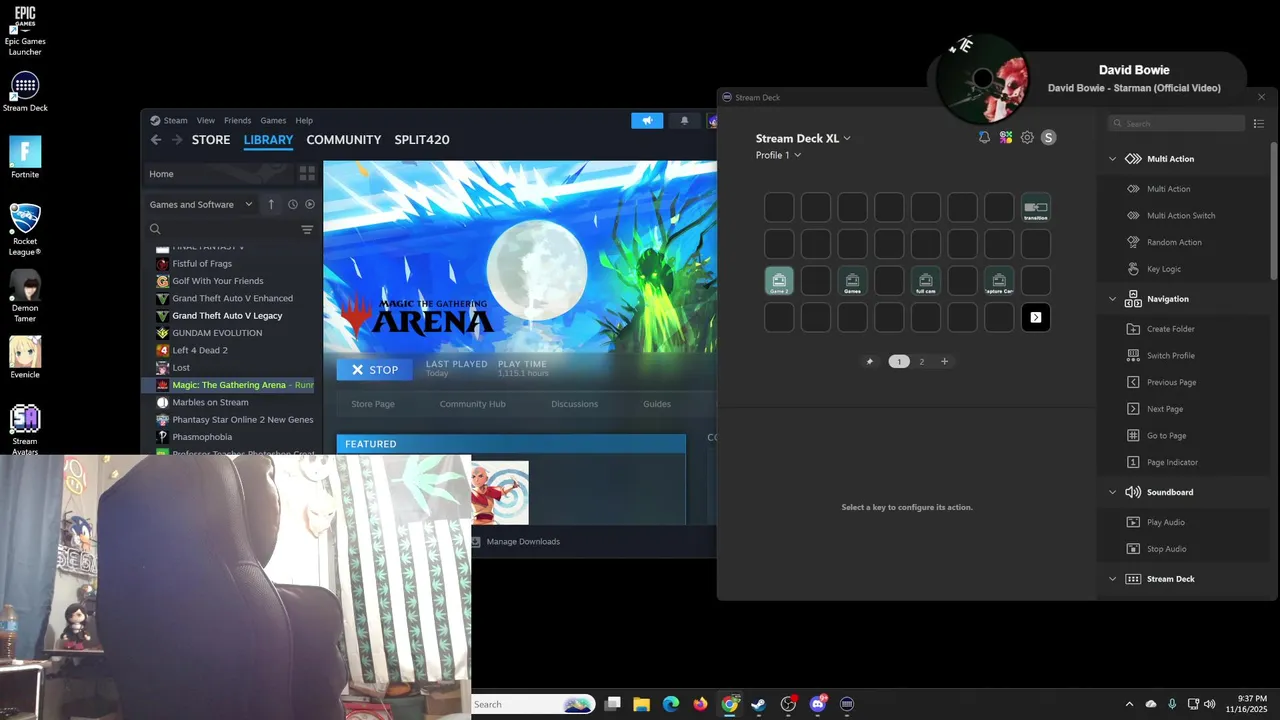
Task: Open the Stream Deck XL device dropdown
Action: 803,139
